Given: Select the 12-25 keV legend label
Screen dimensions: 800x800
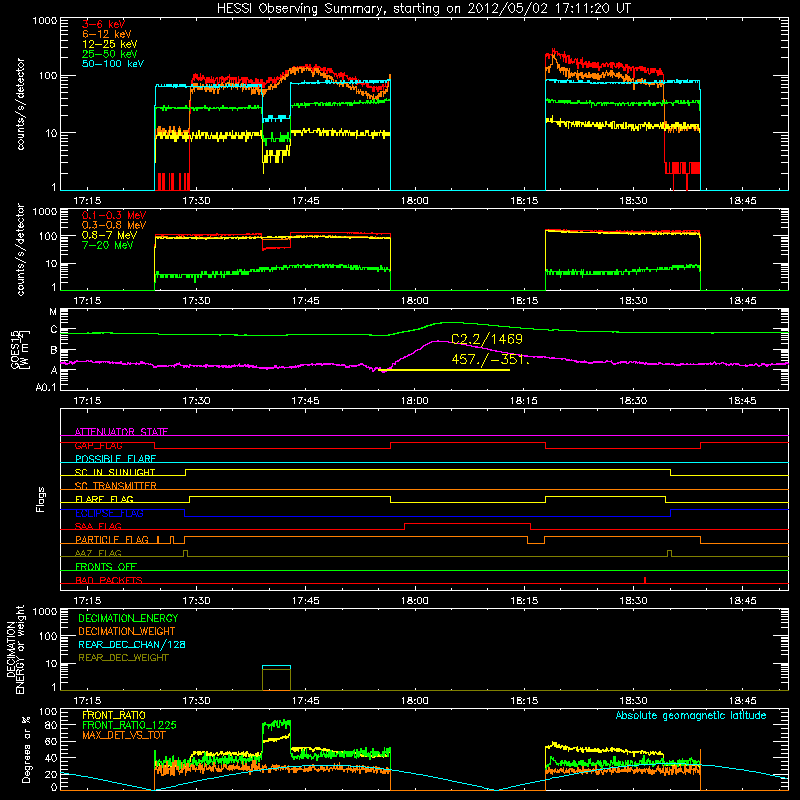Looking at the screenshot, I should tap(110, 44).
